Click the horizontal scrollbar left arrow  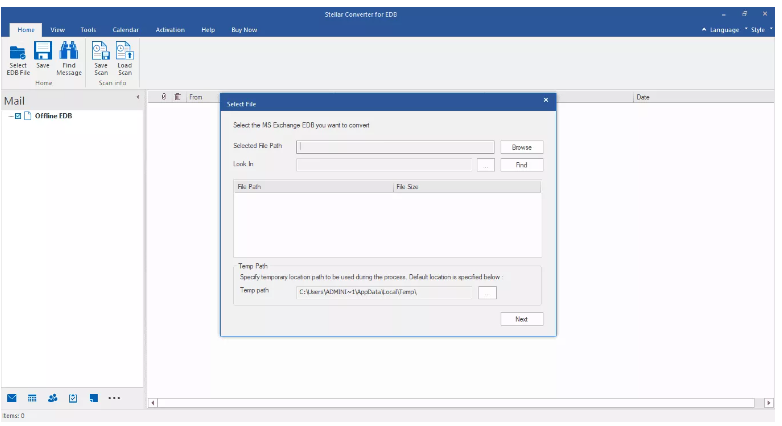coord(153,403)
